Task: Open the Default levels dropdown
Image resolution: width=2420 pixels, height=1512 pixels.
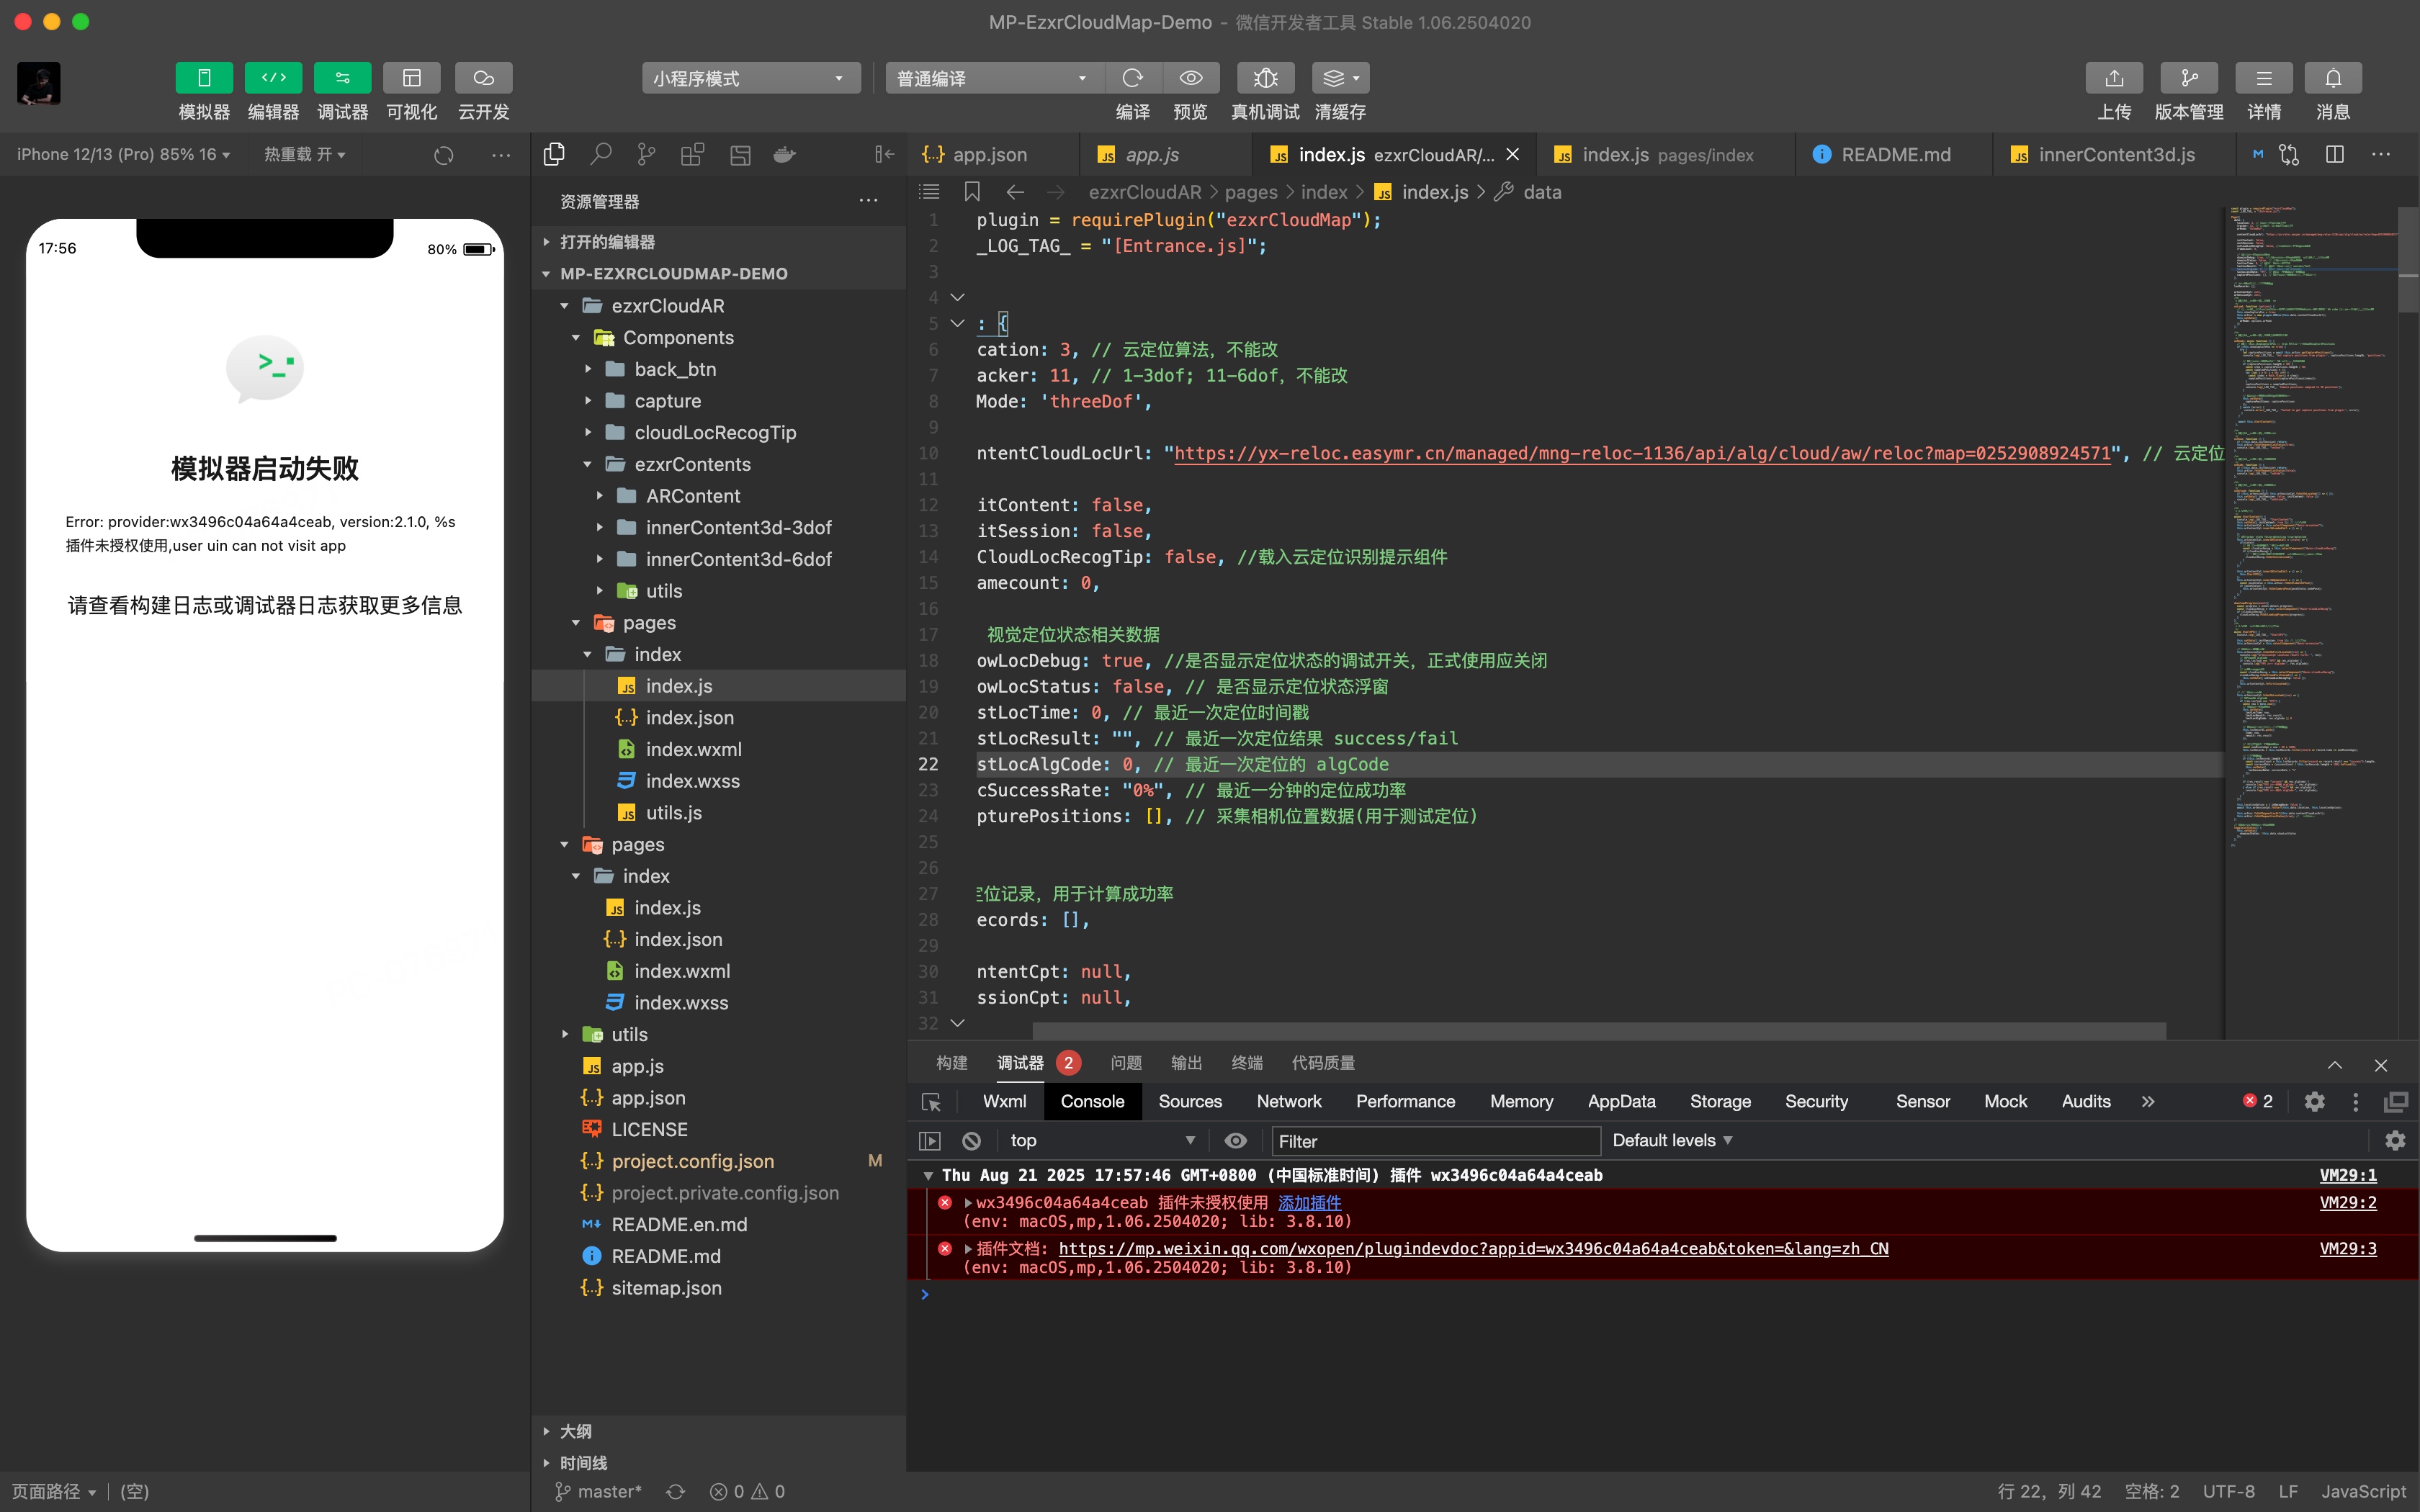Action: point(1672,1141)
